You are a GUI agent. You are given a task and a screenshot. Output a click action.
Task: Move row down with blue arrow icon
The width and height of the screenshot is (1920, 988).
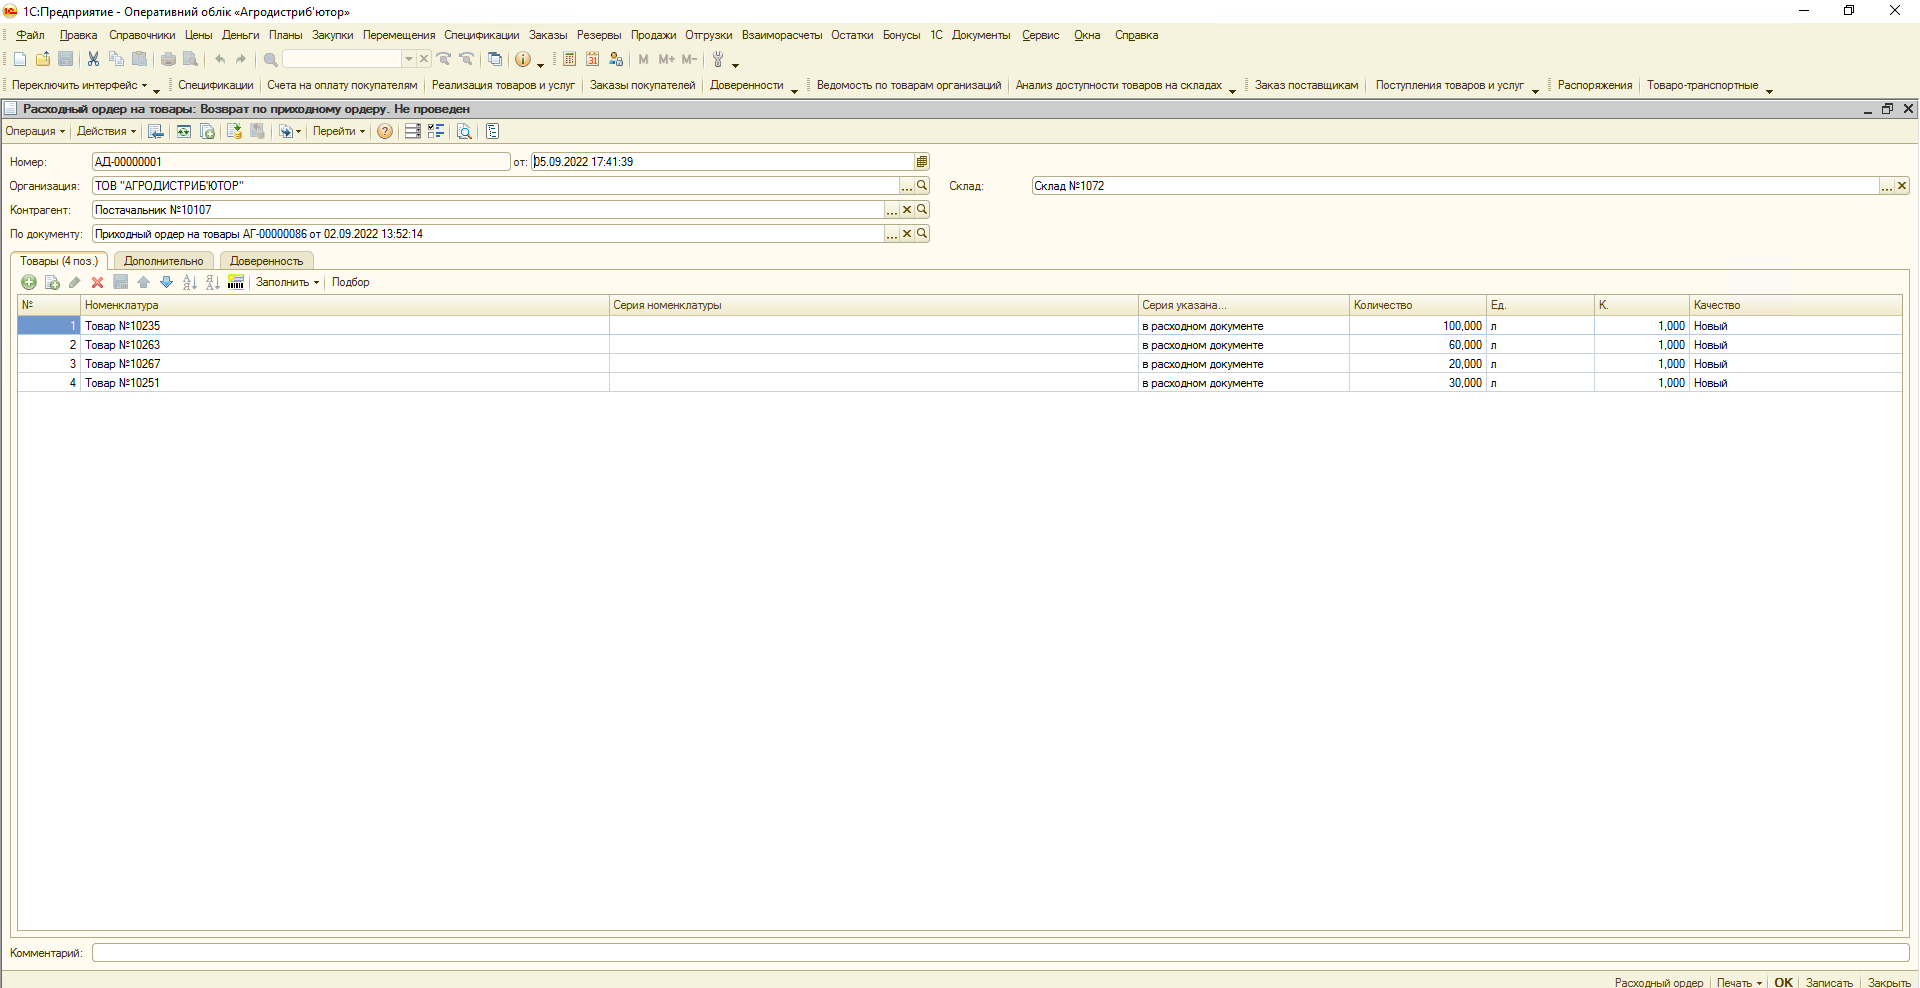(166, 283)
